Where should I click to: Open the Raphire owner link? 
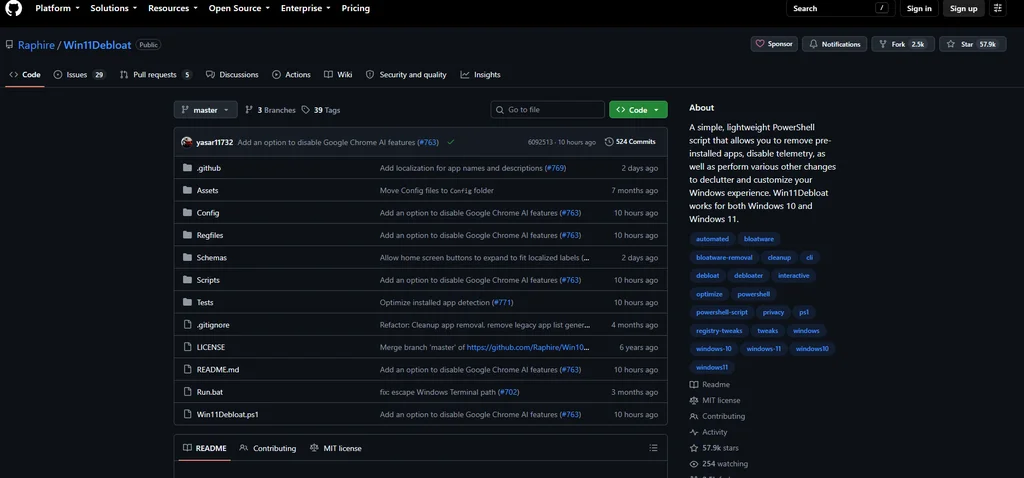pos(36,45)
